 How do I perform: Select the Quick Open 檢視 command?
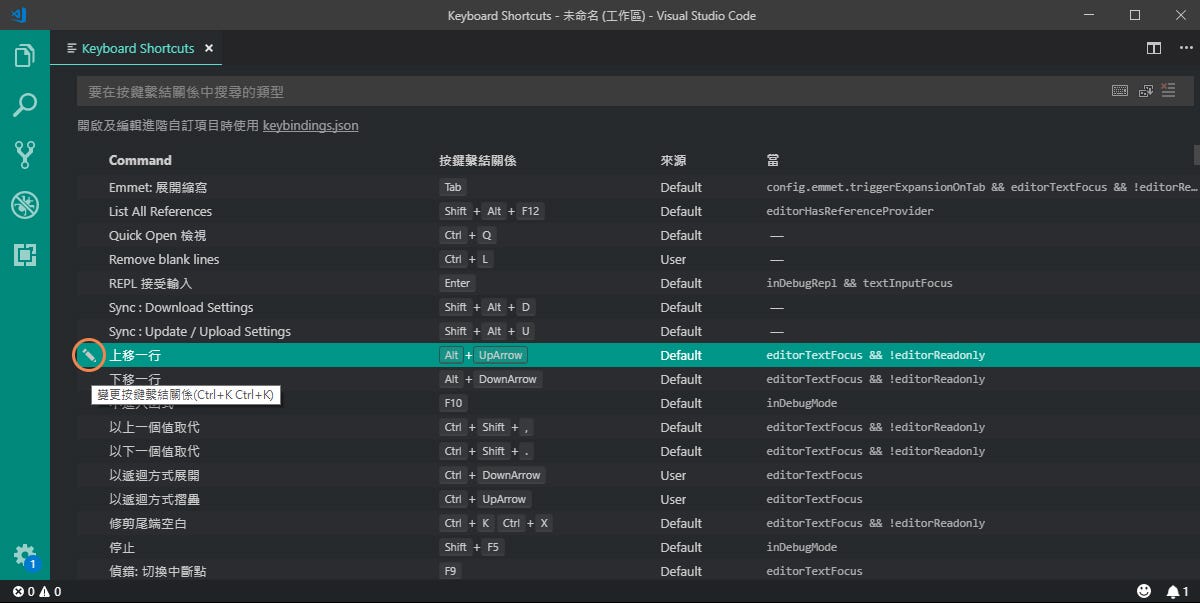155,235
